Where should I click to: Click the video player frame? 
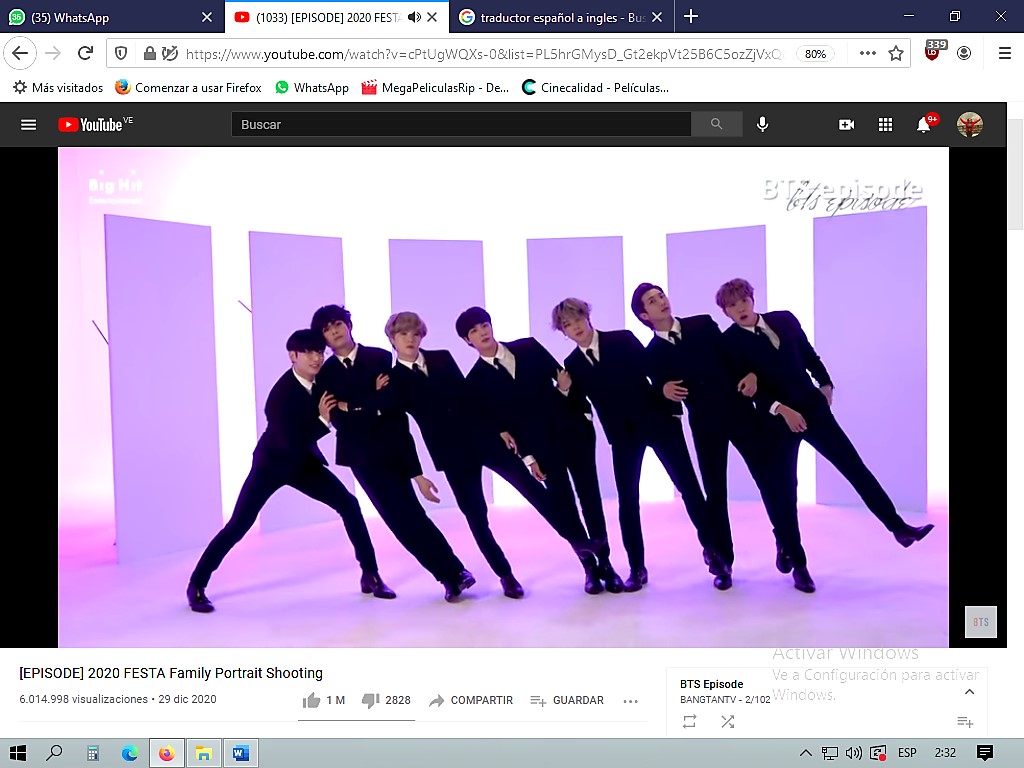[x=503, y=397]
